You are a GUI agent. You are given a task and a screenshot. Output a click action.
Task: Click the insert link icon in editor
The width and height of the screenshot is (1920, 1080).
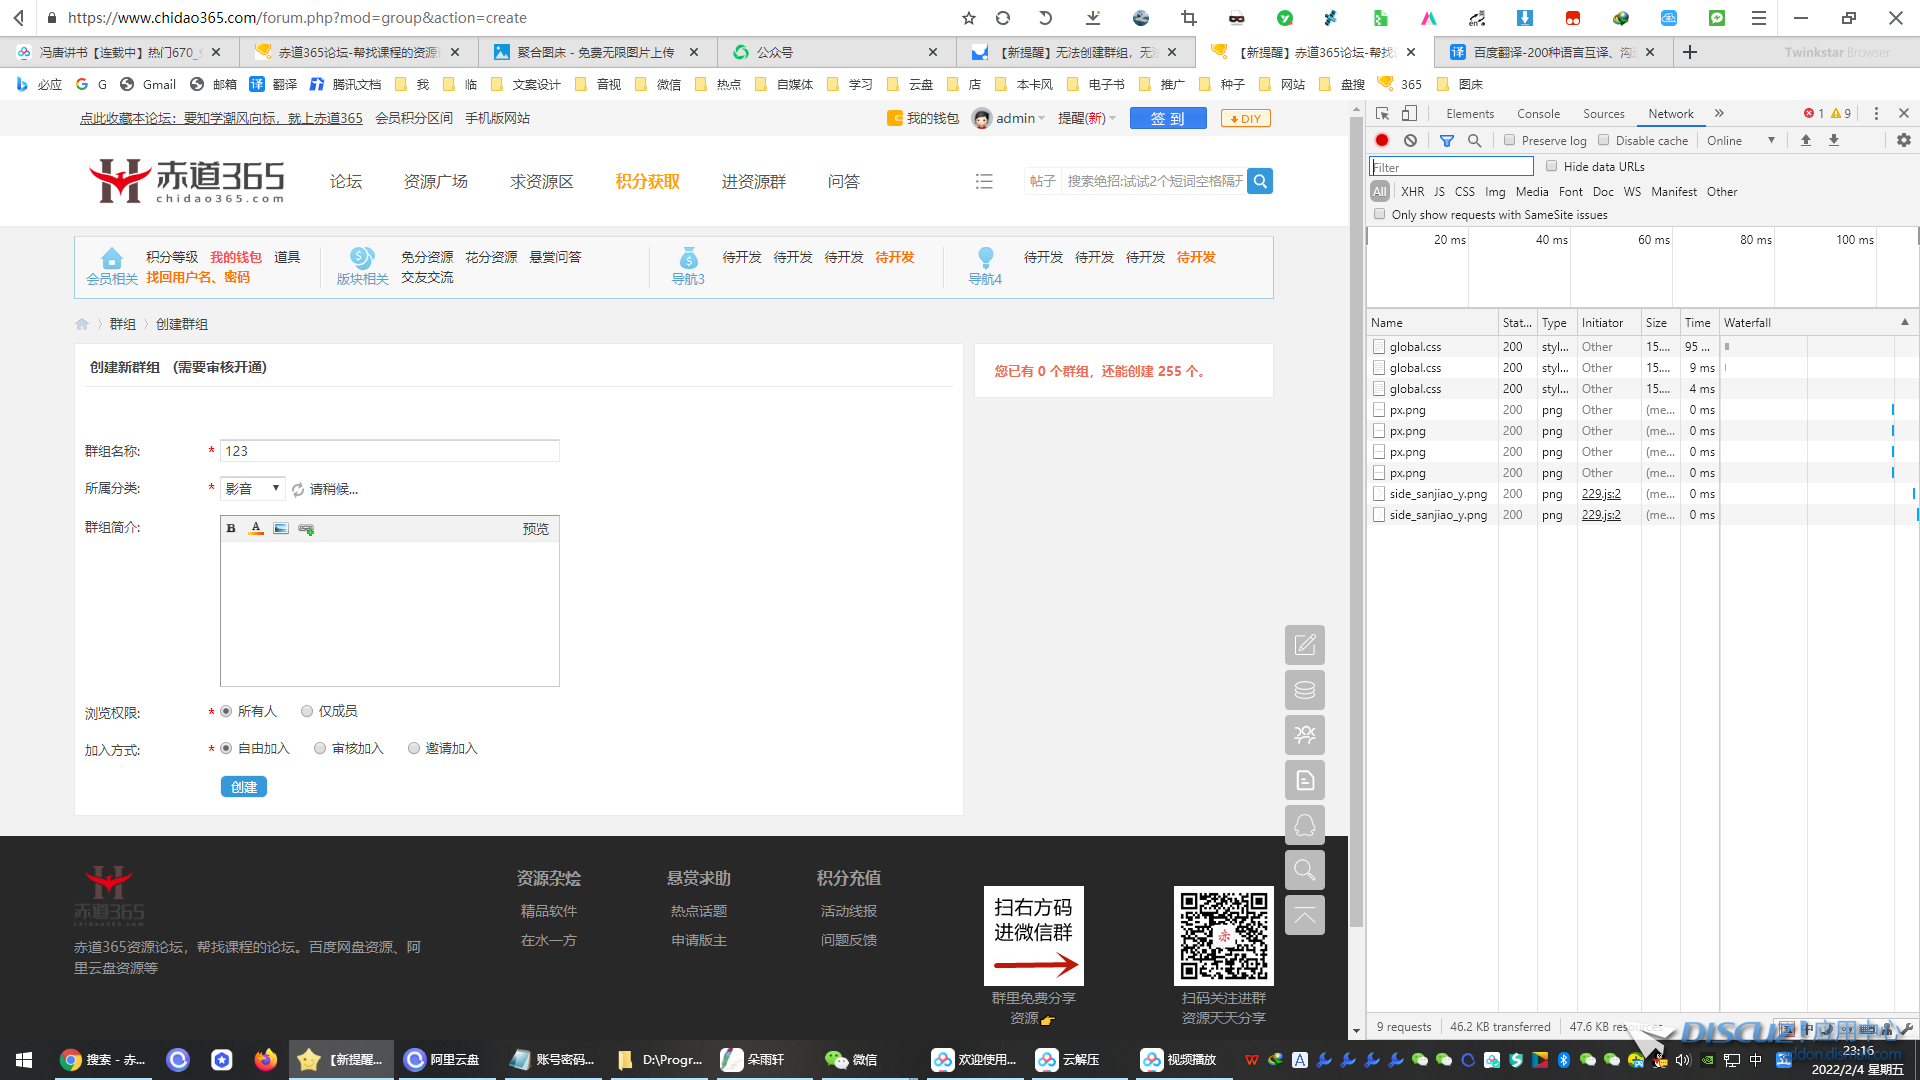[306, 529]
